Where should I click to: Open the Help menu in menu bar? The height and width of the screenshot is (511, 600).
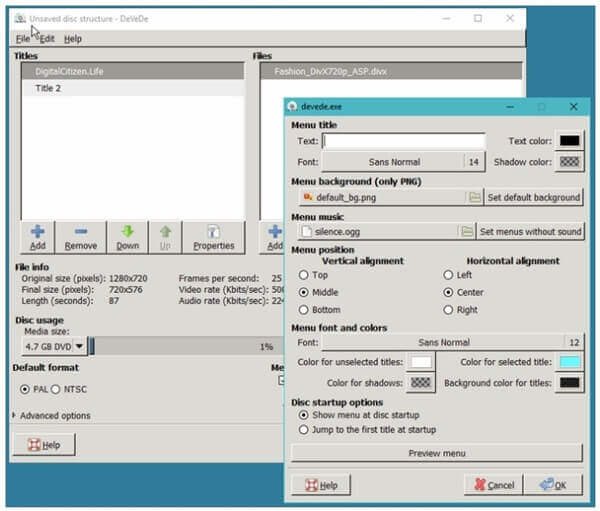tap(73, 39)
